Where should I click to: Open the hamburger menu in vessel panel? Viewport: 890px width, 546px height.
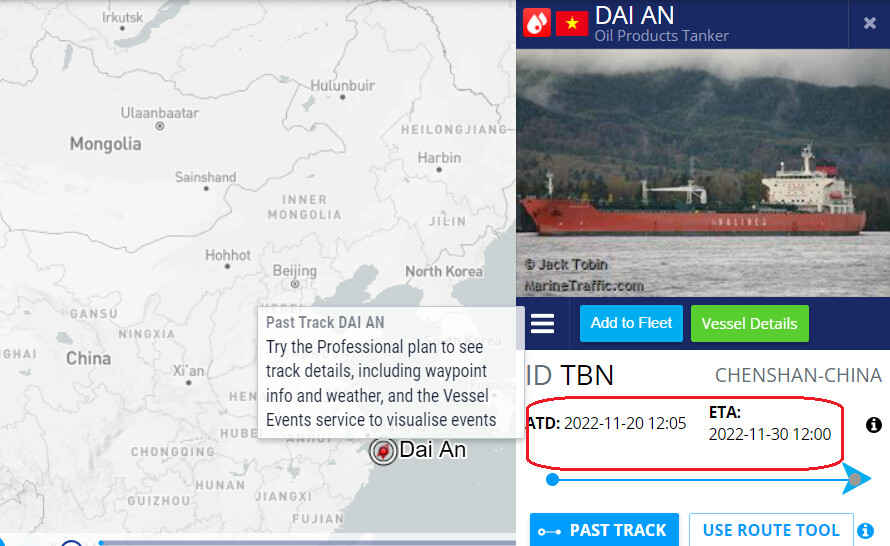click(x=542, y=324)
